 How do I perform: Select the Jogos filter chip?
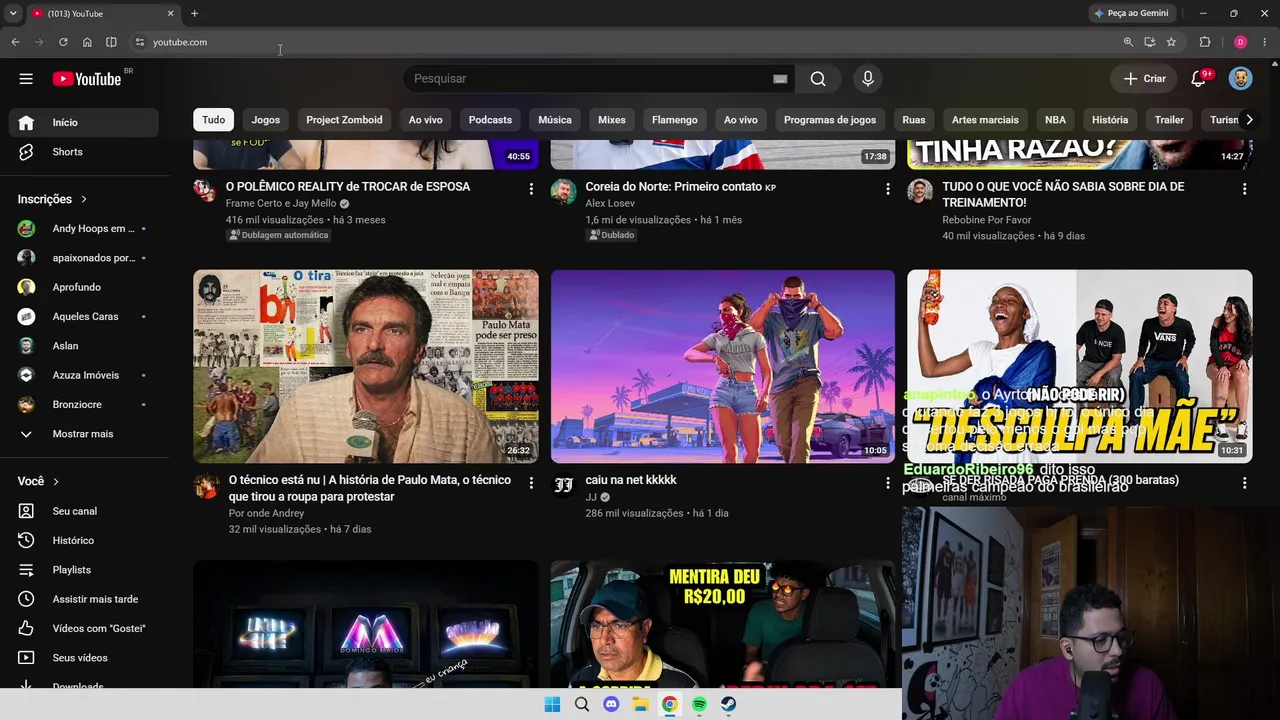click(x=266, y=120)
